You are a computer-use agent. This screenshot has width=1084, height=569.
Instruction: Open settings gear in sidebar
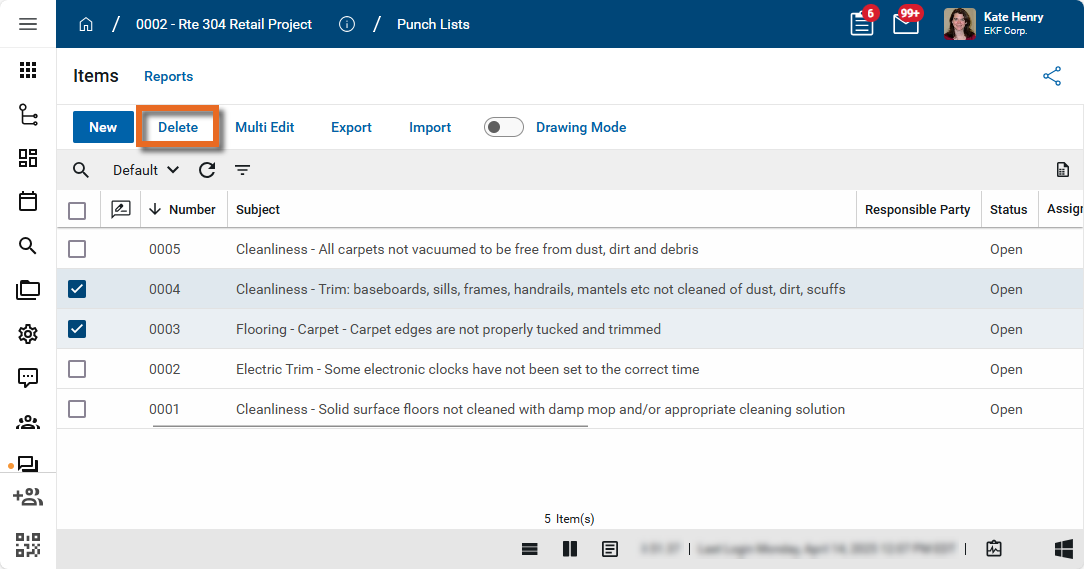point(28,334)
